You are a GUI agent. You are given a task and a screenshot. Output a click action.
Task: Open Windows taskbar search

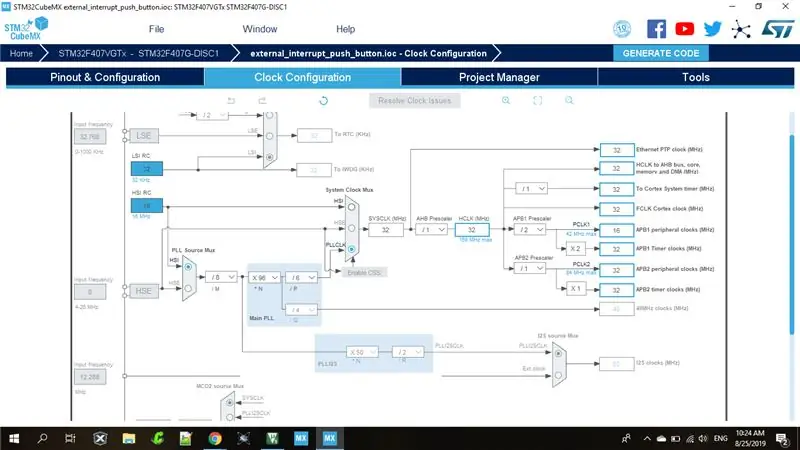pyautogui.click(x=42, y=438)
